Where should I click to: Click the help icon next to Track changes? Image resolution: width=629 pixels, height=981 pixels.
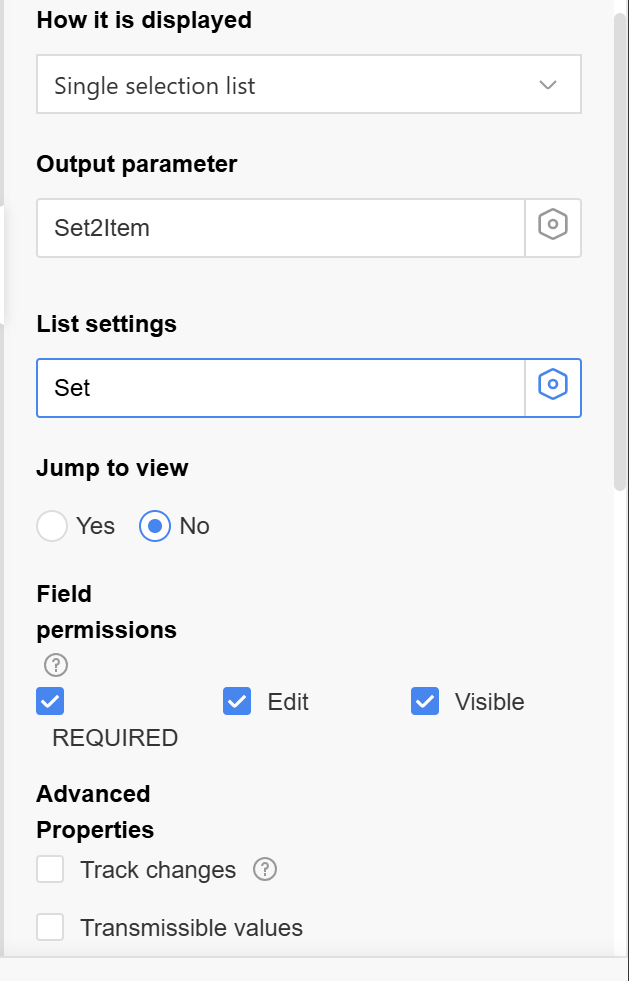pyautogui.click(x=265, y=870)
